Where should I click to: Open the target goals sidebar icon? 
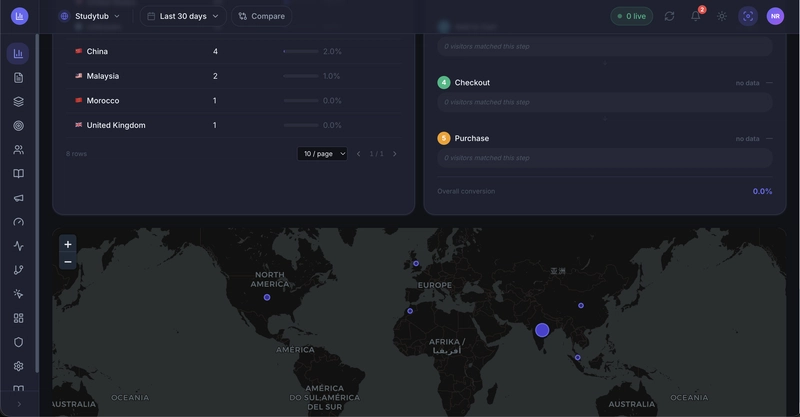(x=18, y=126)
